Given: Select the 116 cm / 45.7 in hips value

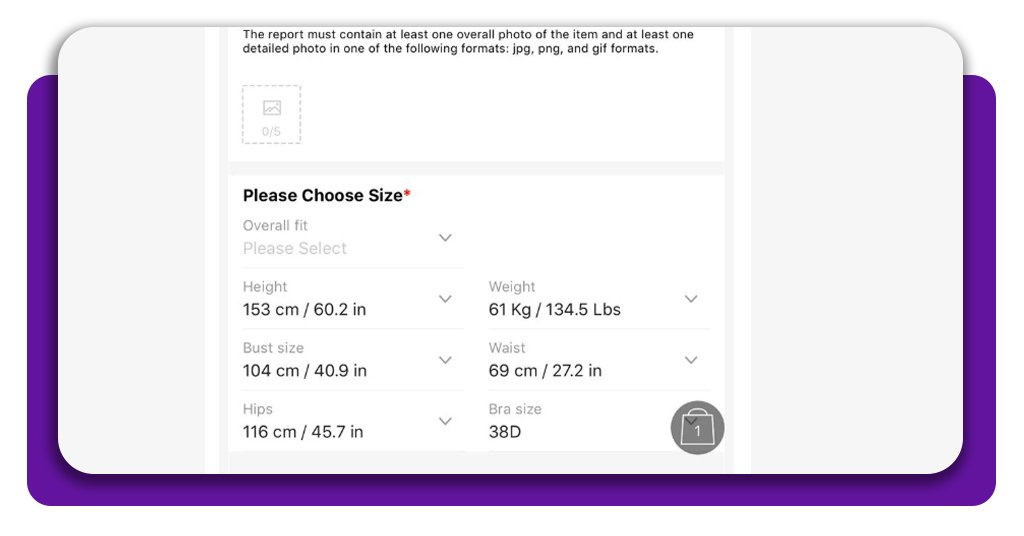Looking at the screenshot, I should [x=303, y=432].
